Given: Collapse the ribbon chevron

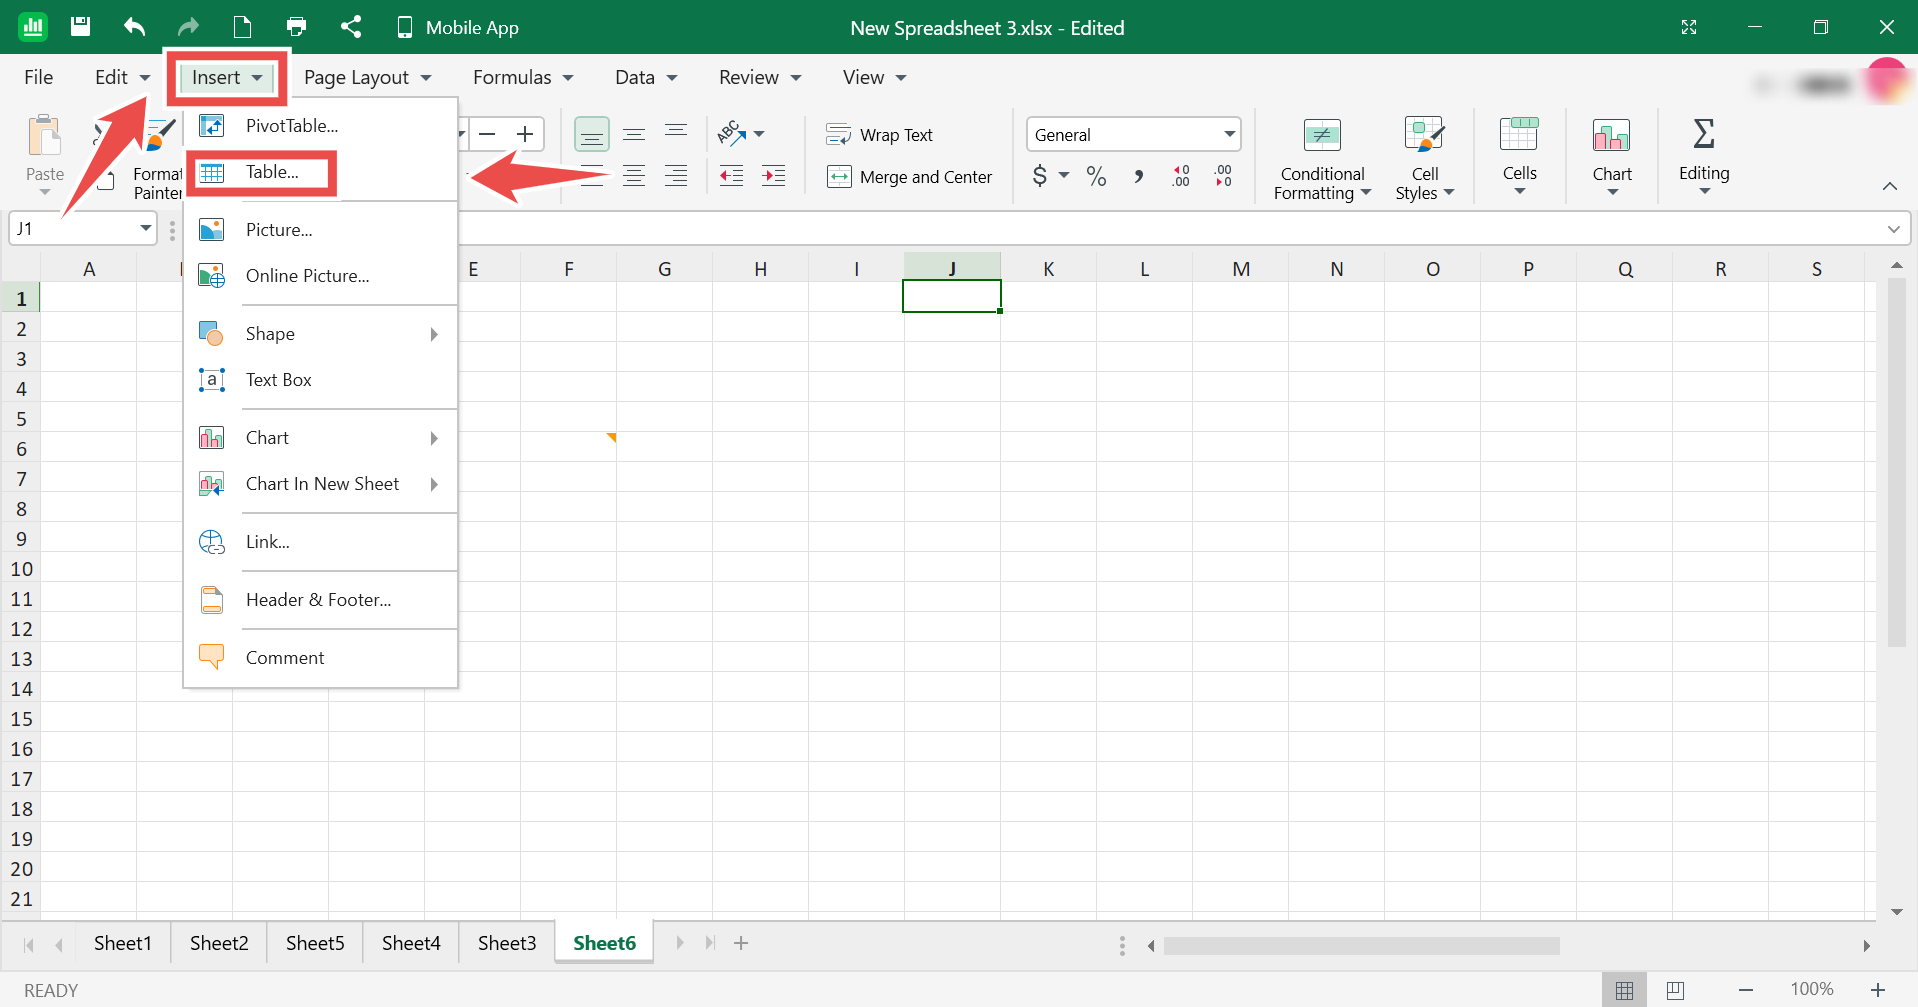Looking at the screenshot, I should [1890, 186].
